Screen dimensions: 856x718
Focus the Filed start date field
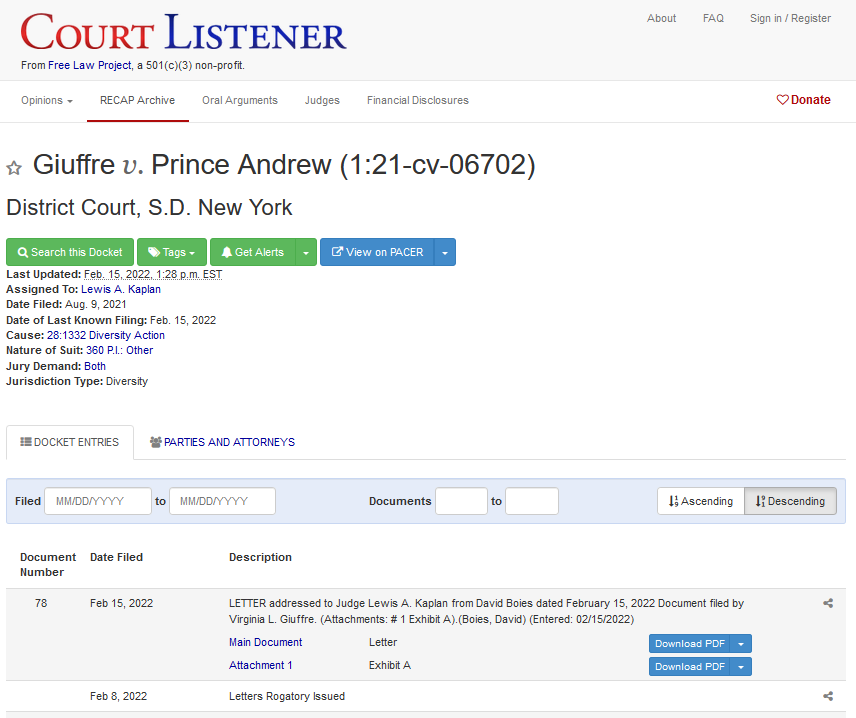pos(98,501)
